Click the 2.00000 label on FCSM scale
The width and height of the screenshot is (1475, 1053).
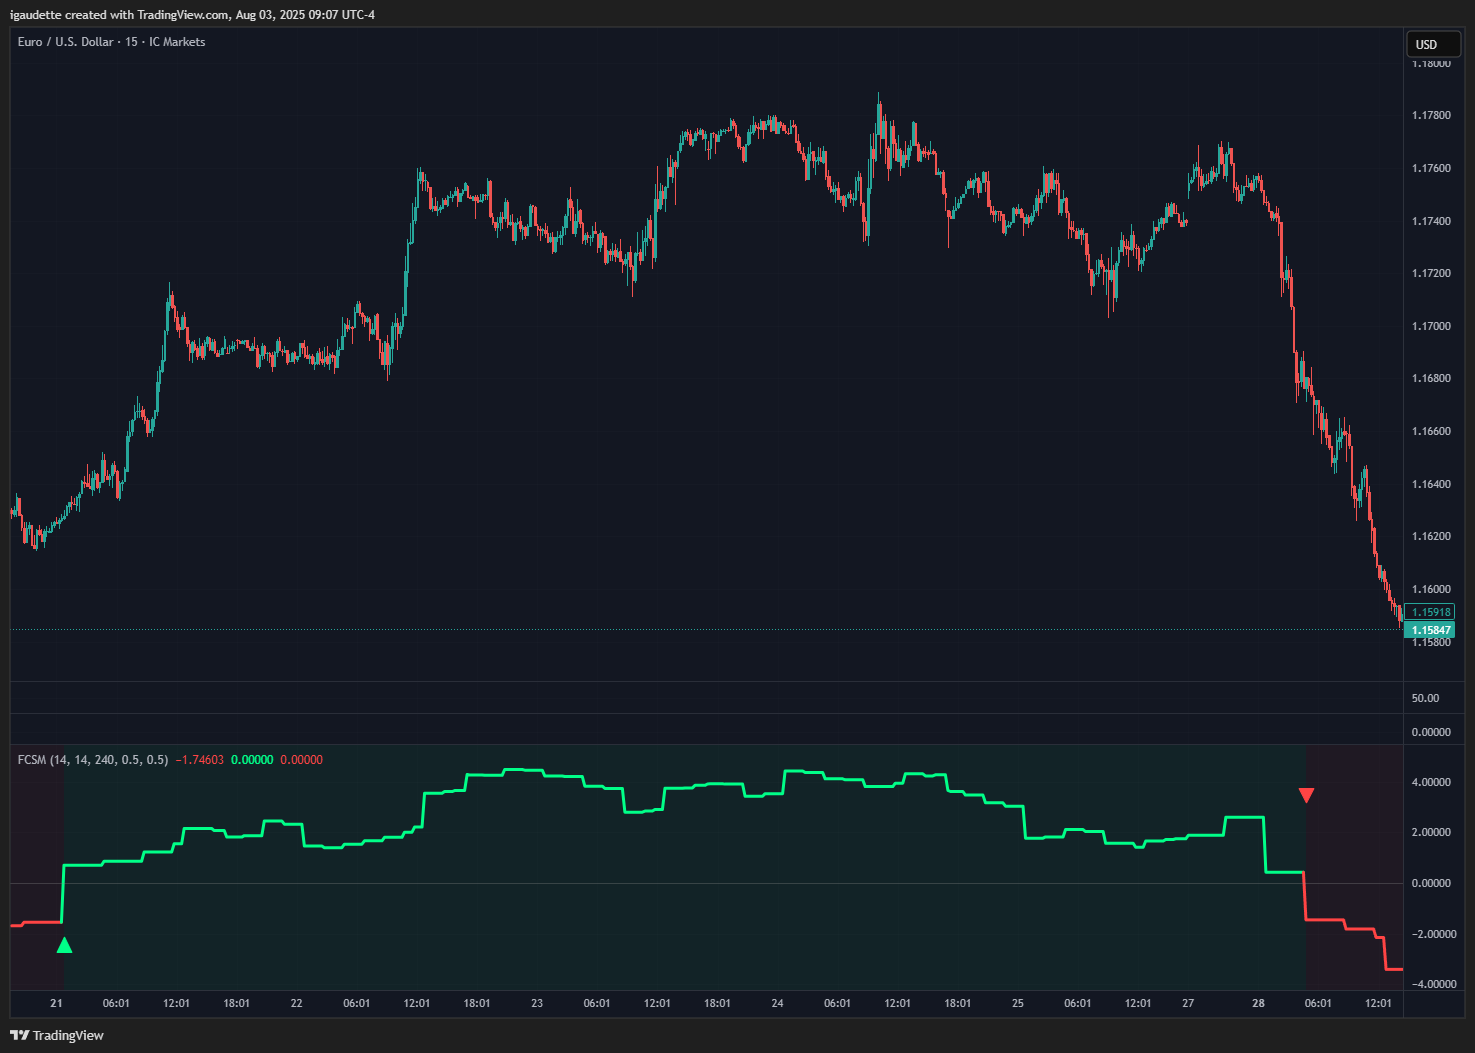click(x=1431, y=832)
